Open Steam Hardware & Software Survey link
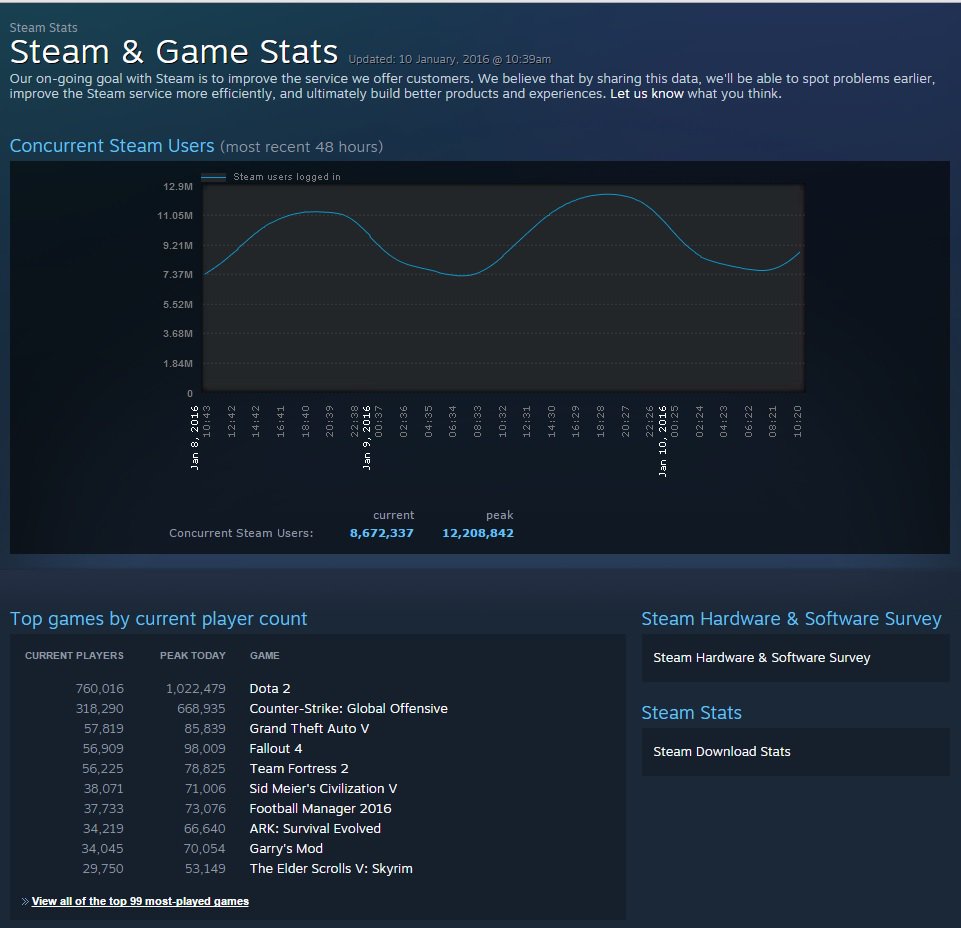This screenshot has height=928, width=961. pyautogui.click(x=761, y=658)
